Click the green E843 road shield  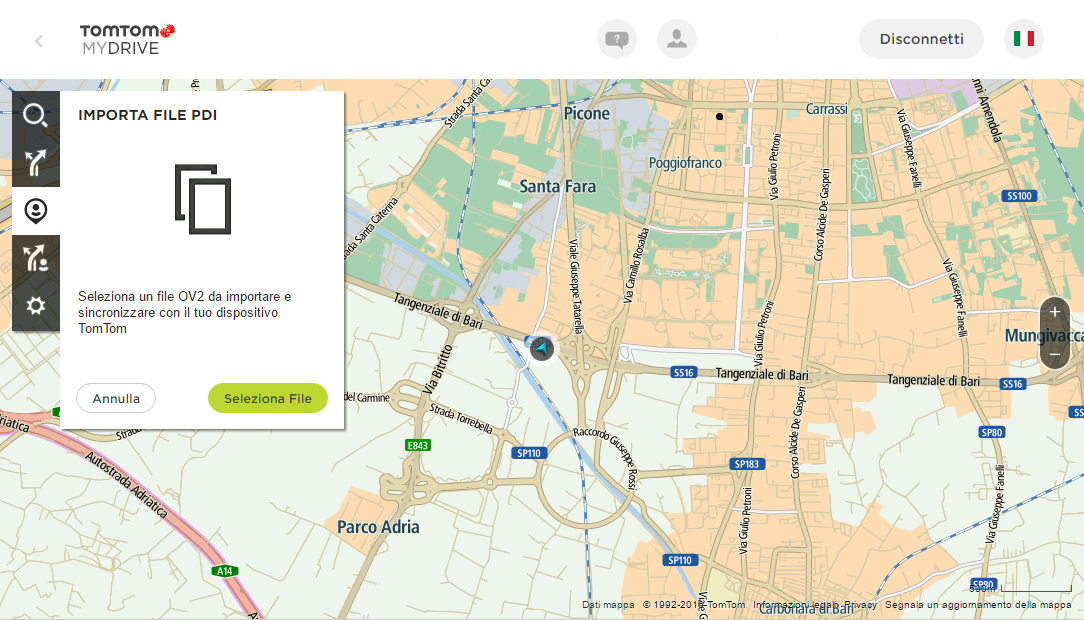[418, 446]
